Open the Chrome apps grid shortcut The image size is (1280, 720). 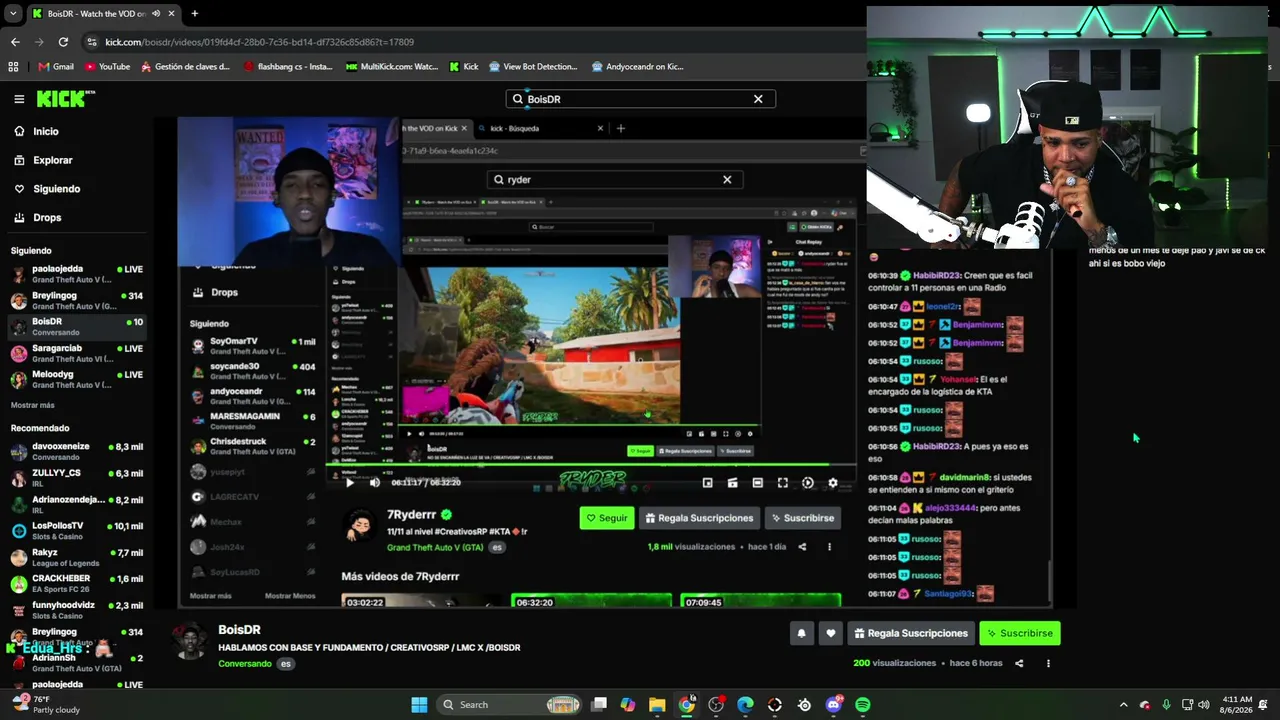[x=13, y=67]
